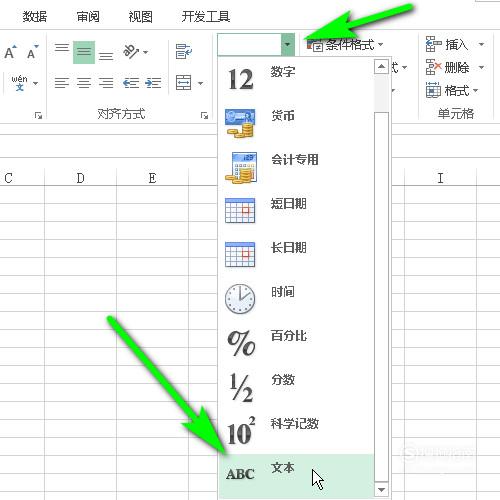Toggle middle vertical alignment
This screenshot has height=500, width=500.
(84, 52)
